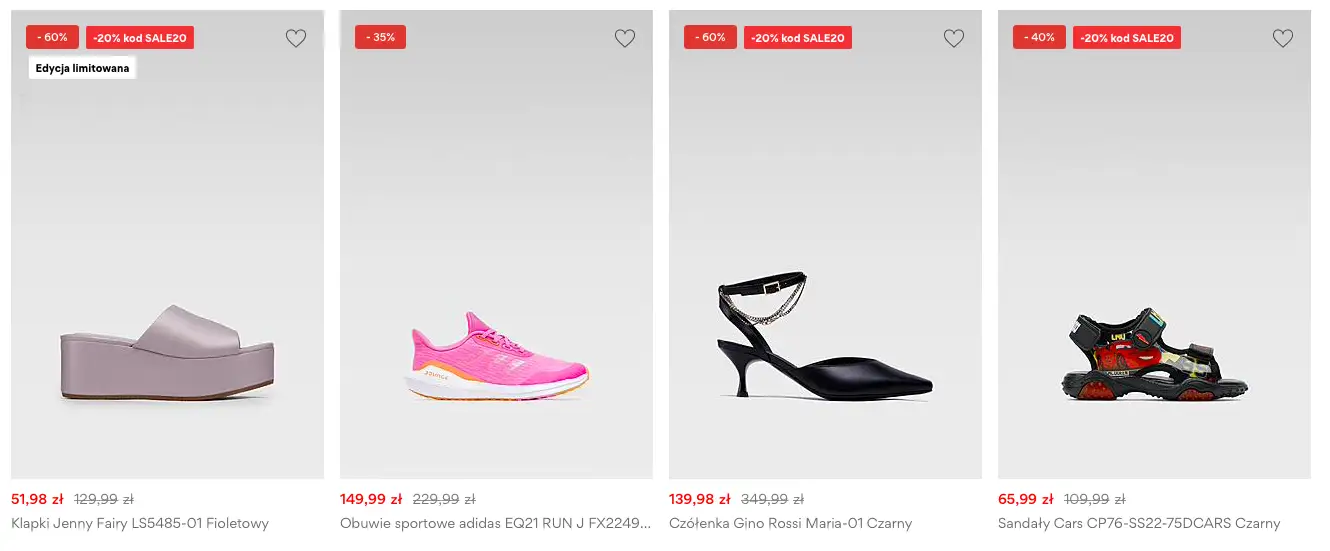
Task: Click the 139,98 zł sale price
Action: tap(699, 499)
